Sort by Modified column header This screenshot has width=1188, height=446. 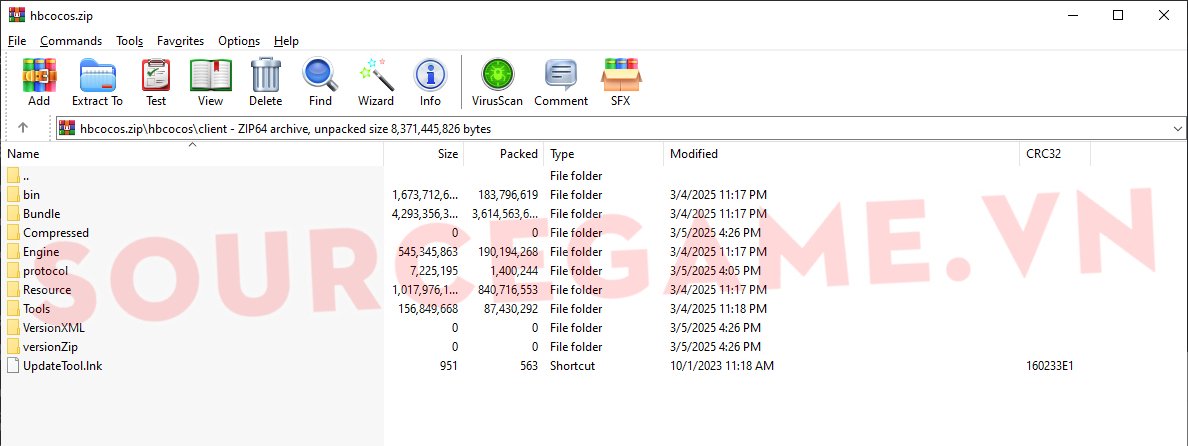694,154
